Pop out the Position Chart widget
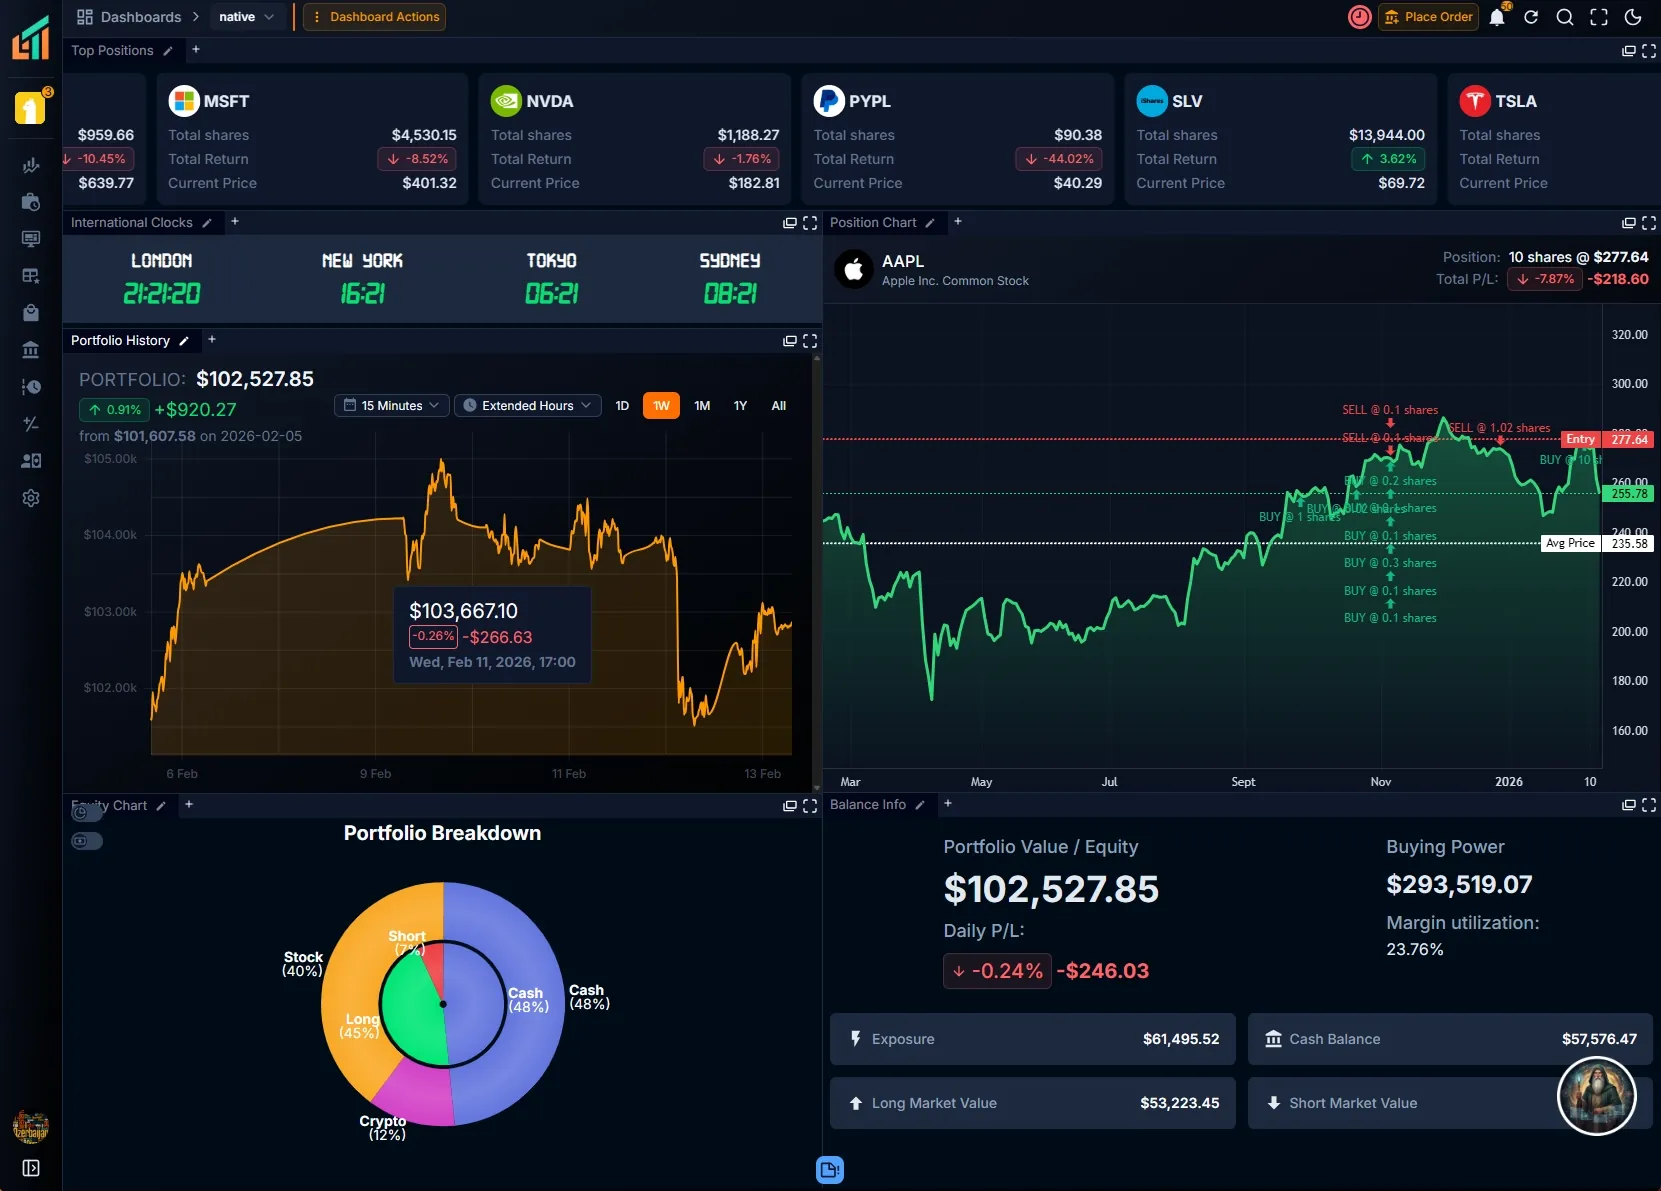 1629,223
